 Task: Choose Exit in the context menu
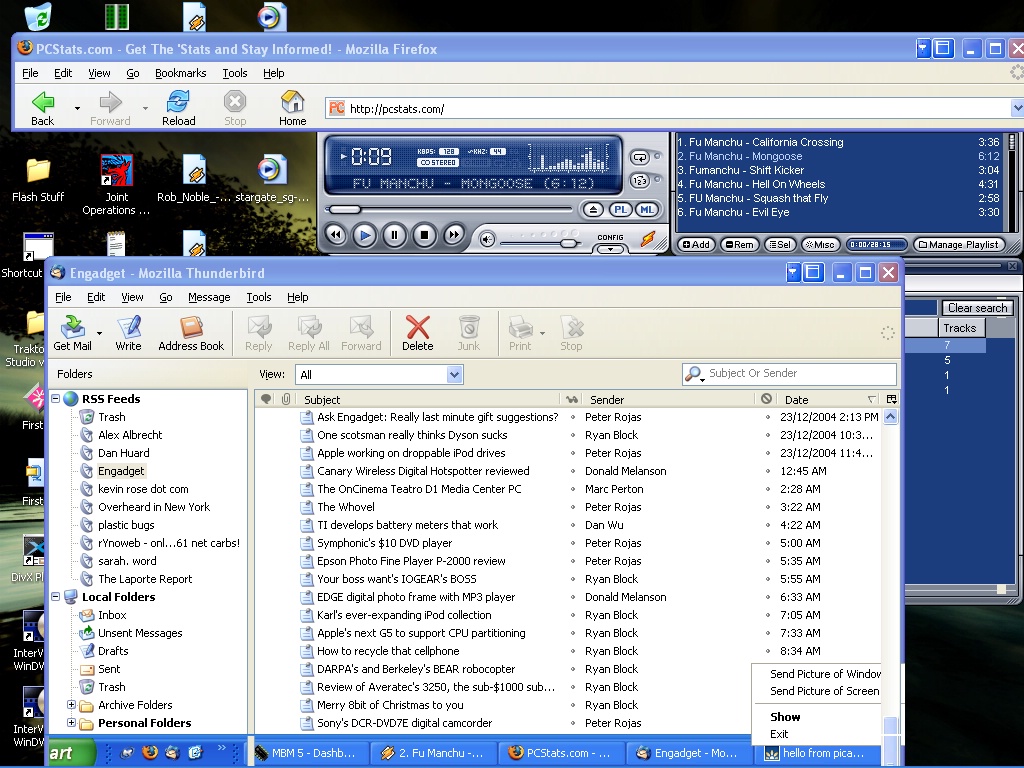(779, 733)
